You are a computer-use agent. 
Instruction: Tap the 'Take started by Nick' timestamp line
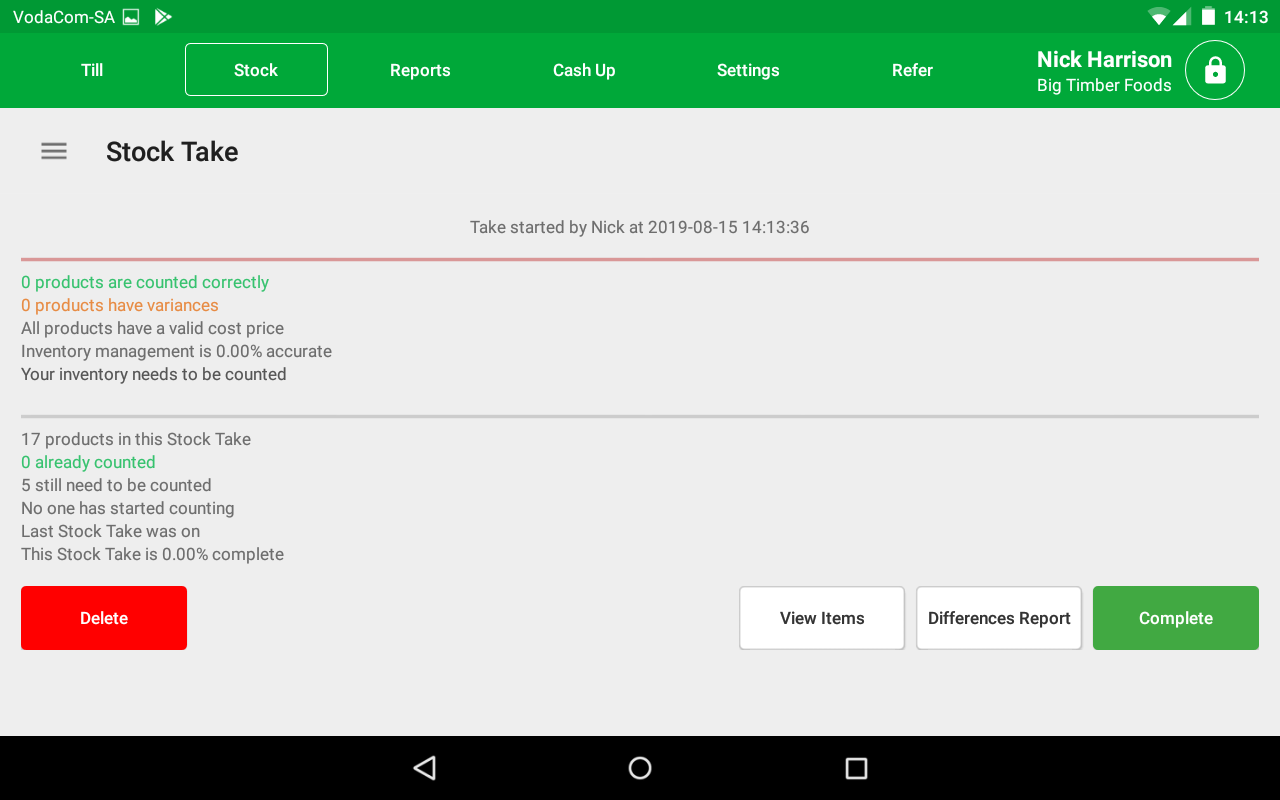(x=640, y=227)
